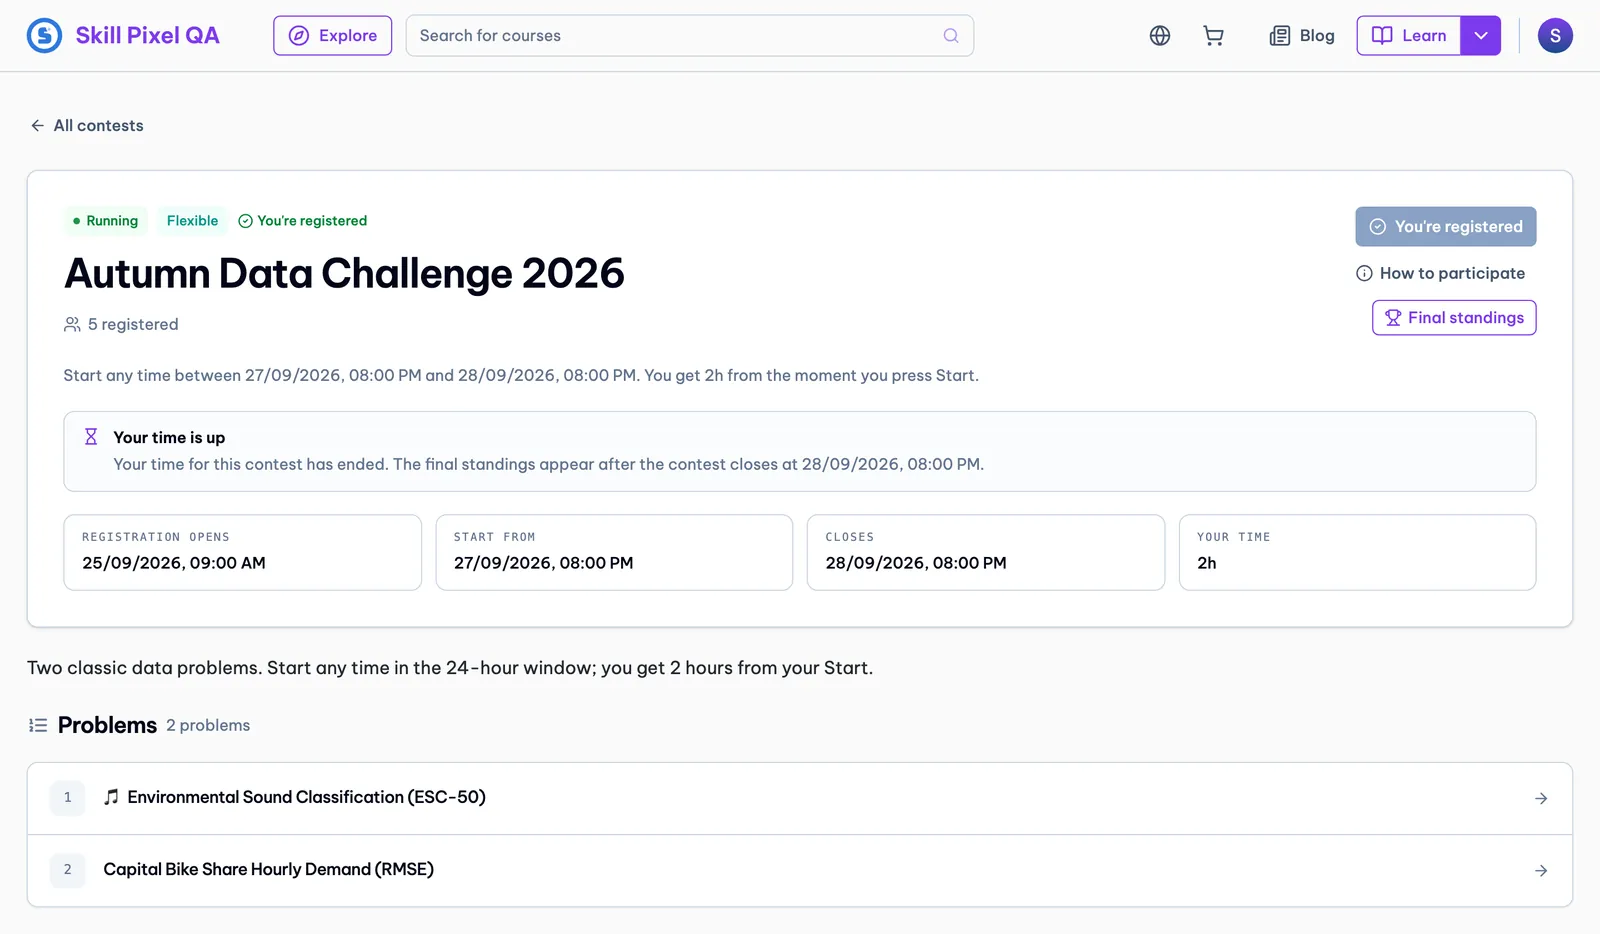Open the Explore menu
The image size is (1600, 934).
tap(333, 36)
